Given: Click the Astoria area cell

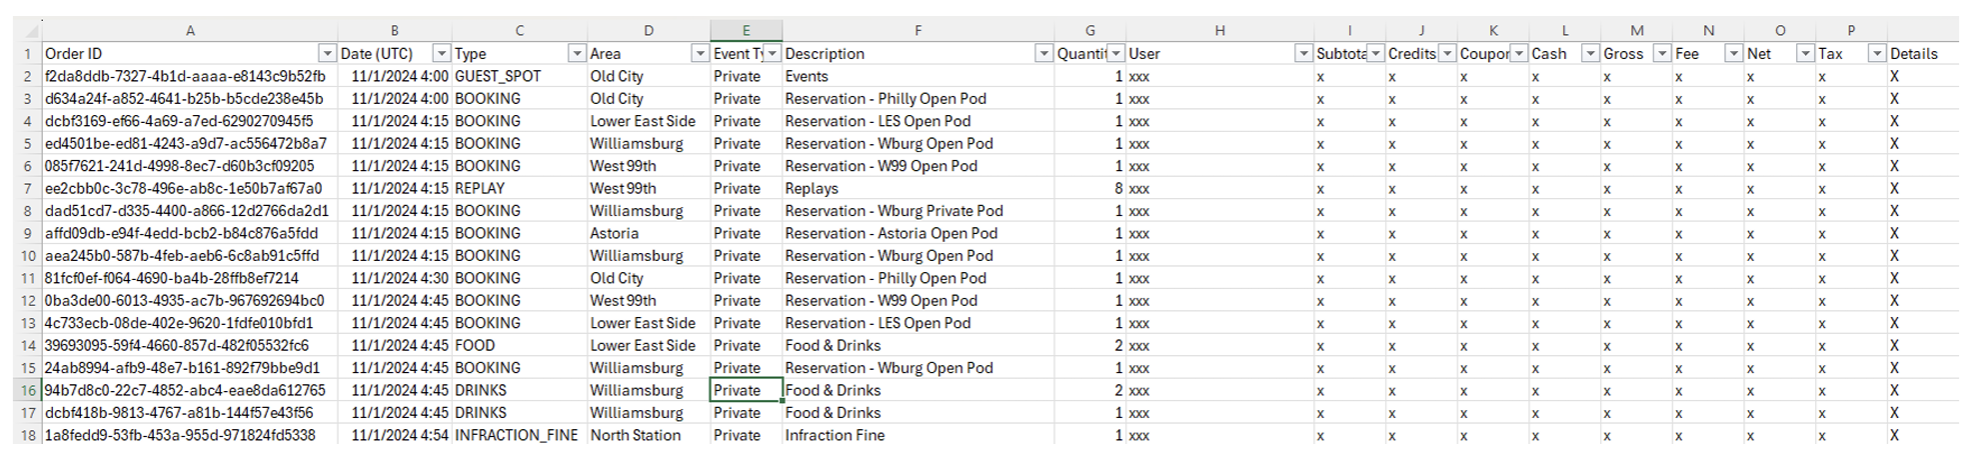Looking at the screenshot, I should [614, 234].
